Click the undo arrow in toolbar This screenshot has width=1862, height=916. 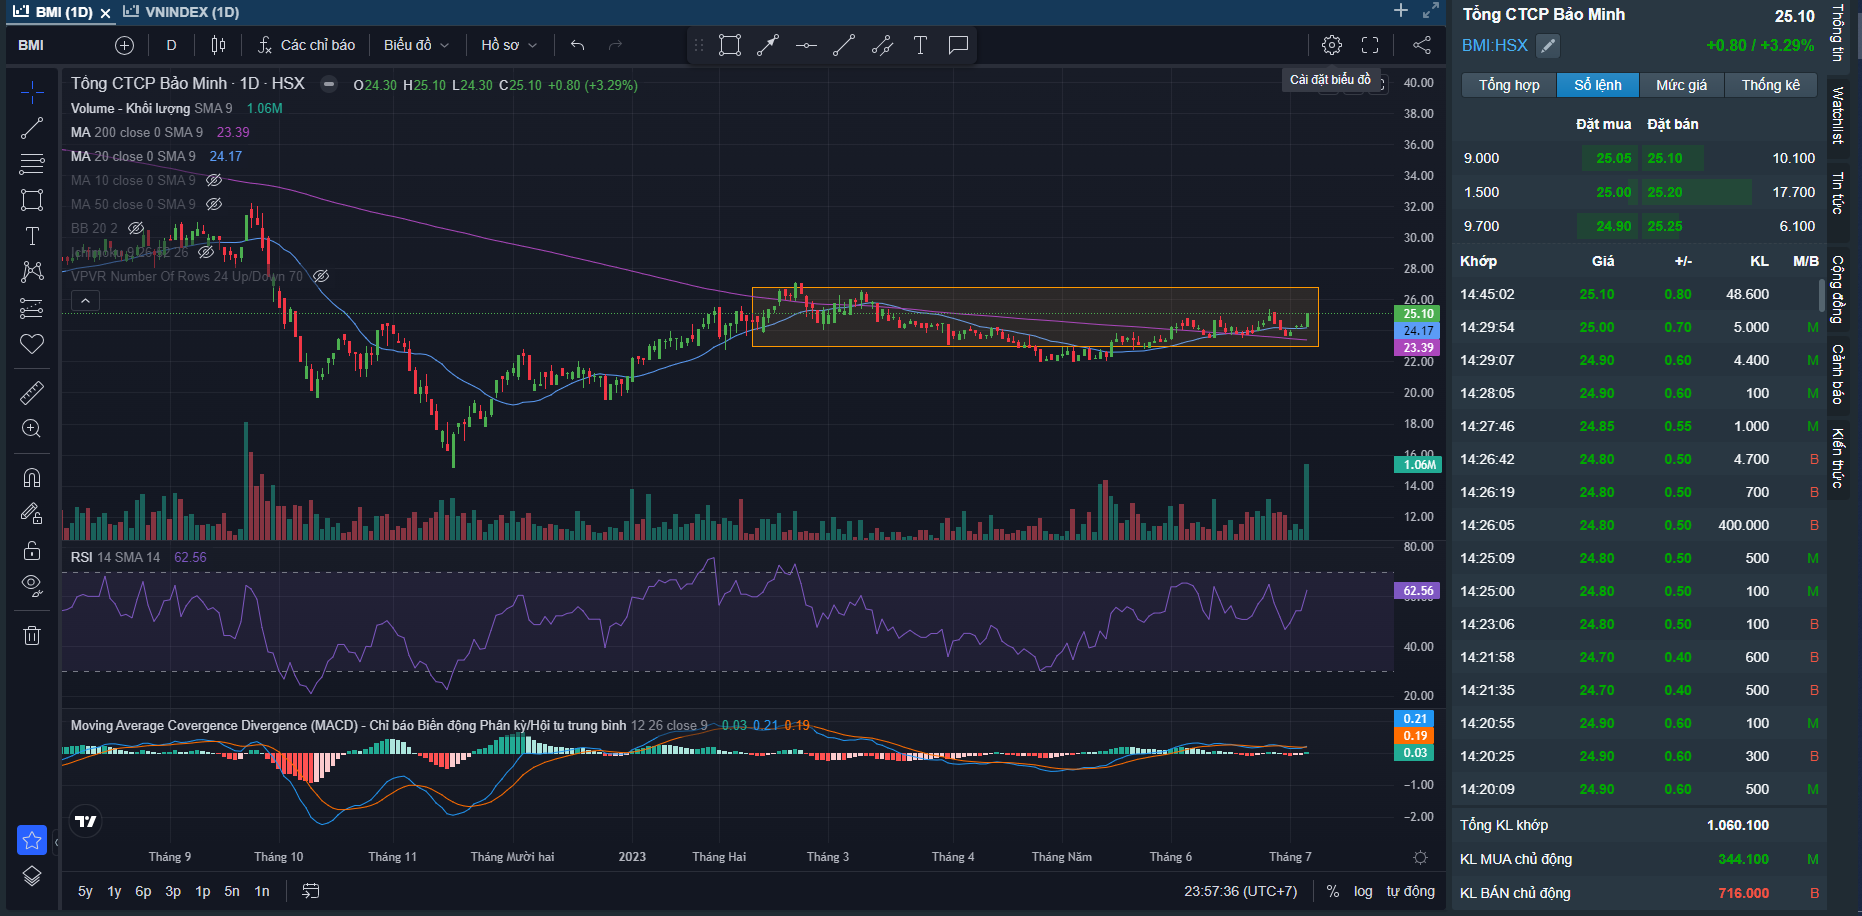[577, 45]
